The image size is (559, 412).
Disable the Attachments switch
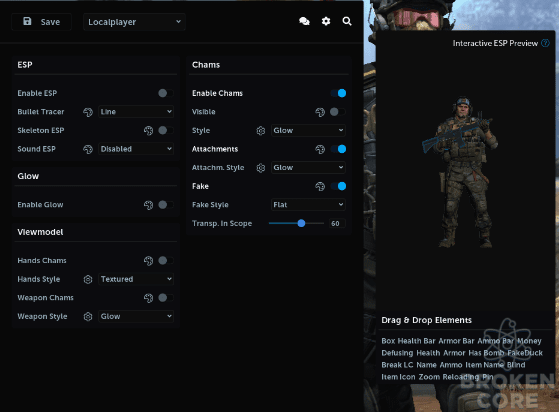pyautogui.click(x=338, y=149)
